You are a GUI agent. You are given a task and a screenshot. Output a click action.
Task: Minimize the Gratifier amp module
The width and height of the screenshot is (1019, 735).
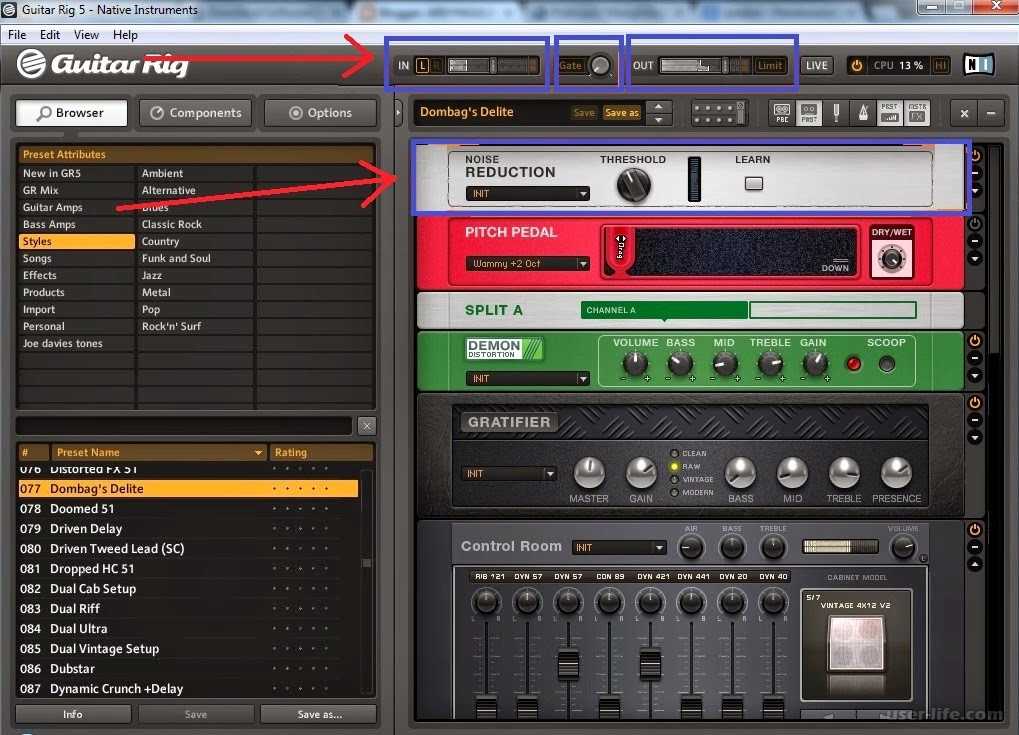coord(975,420)
